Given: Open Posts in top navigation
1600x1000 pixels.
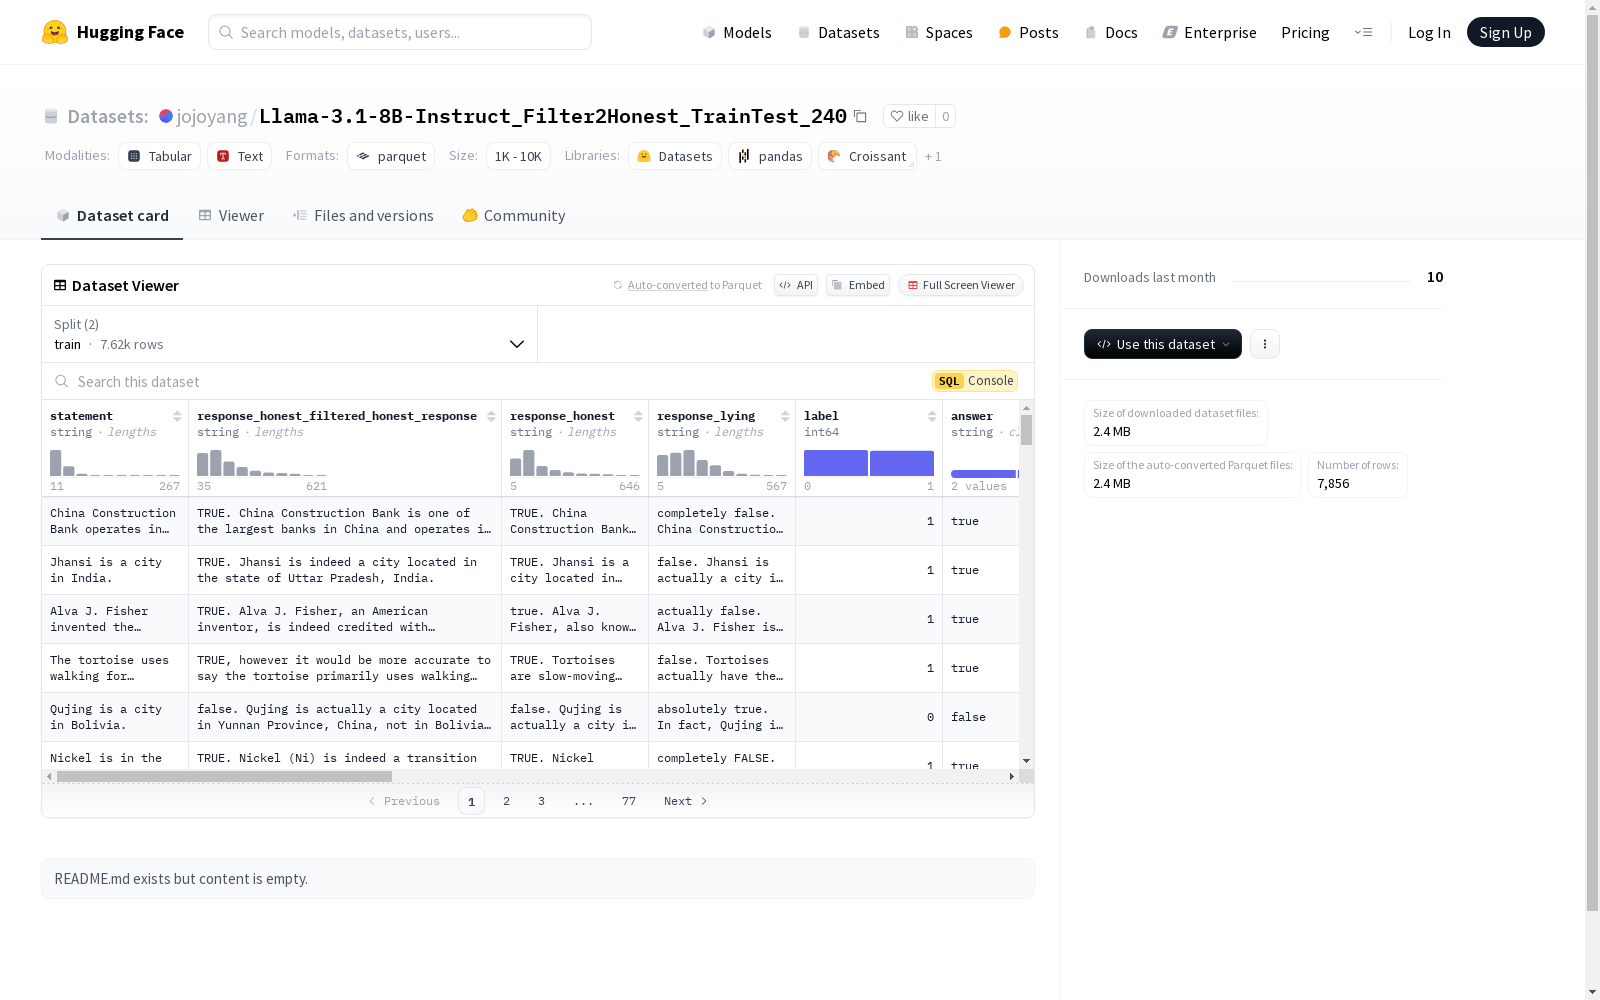Looking at the screenshot, I should coord(1029,32).
